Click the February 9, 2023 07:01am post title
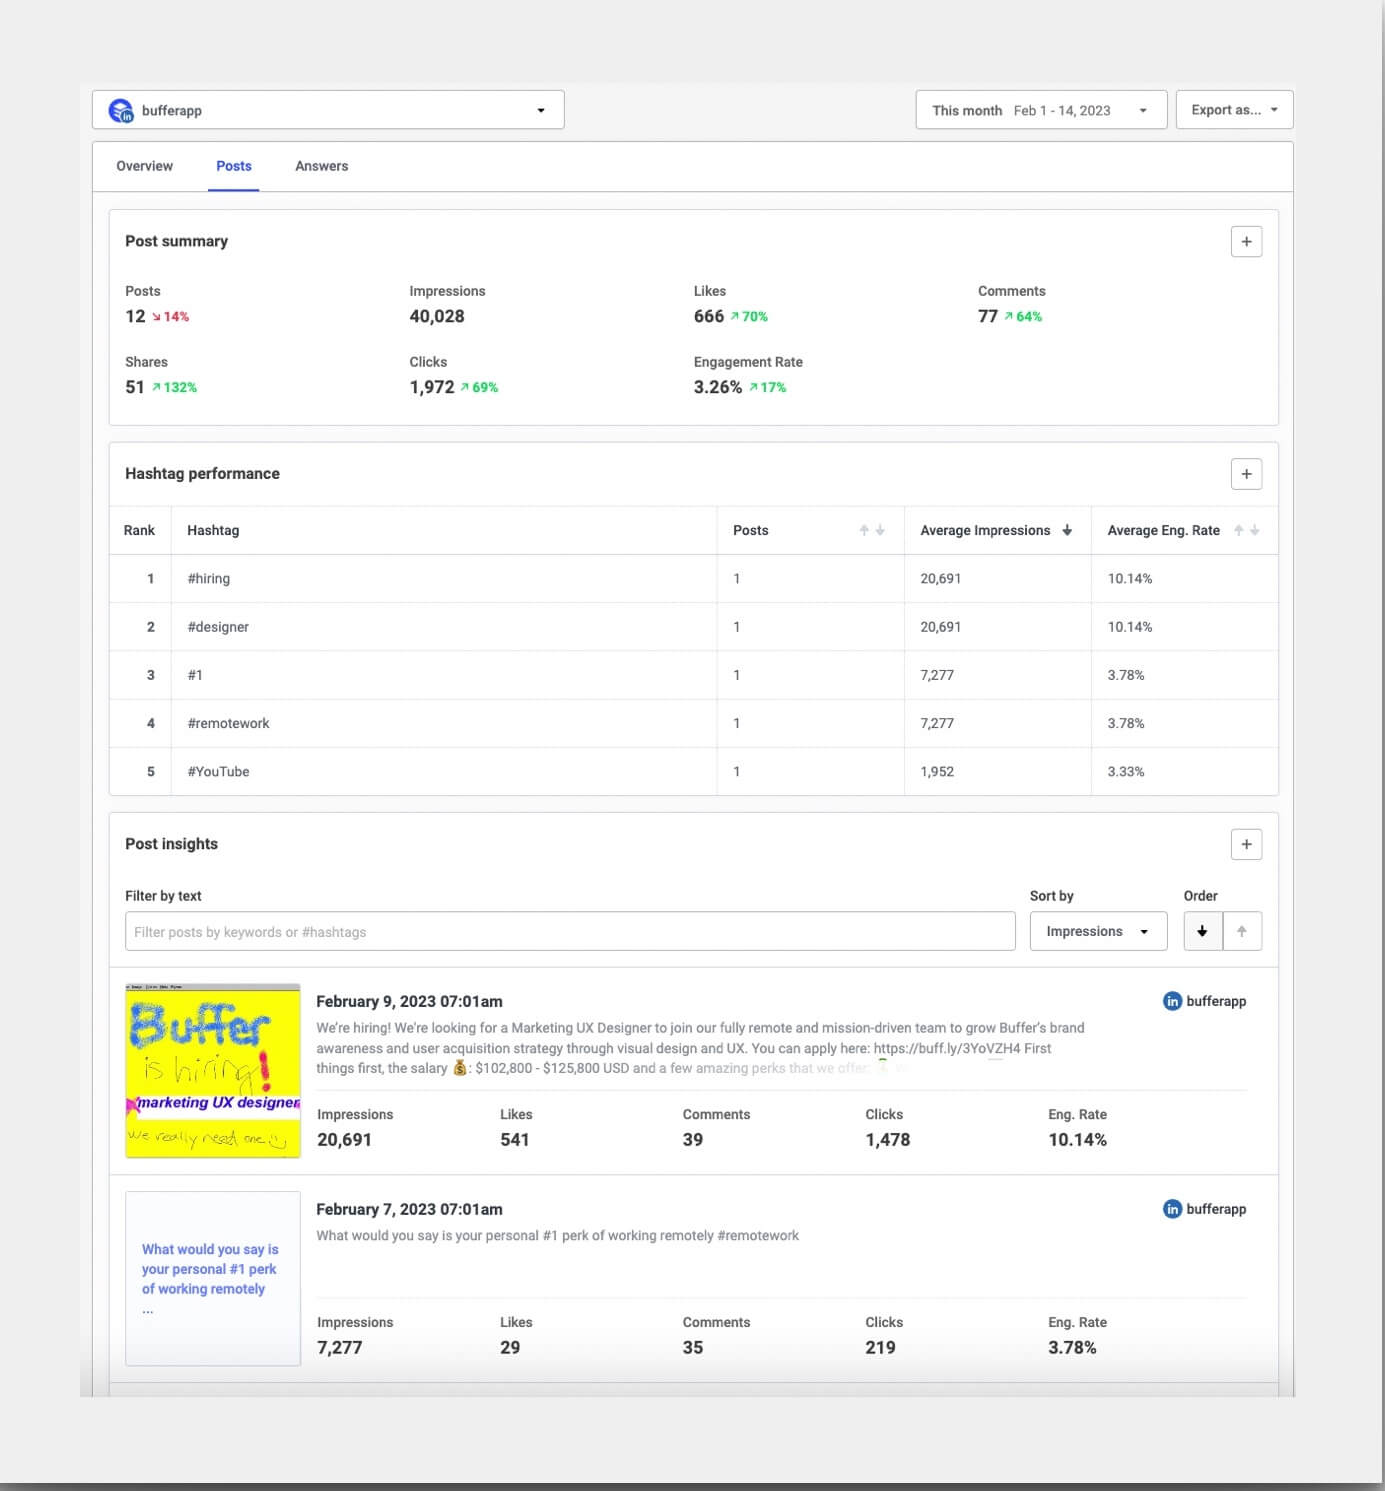This screenshot has height=1491, width=1385. click(409, 1001)
